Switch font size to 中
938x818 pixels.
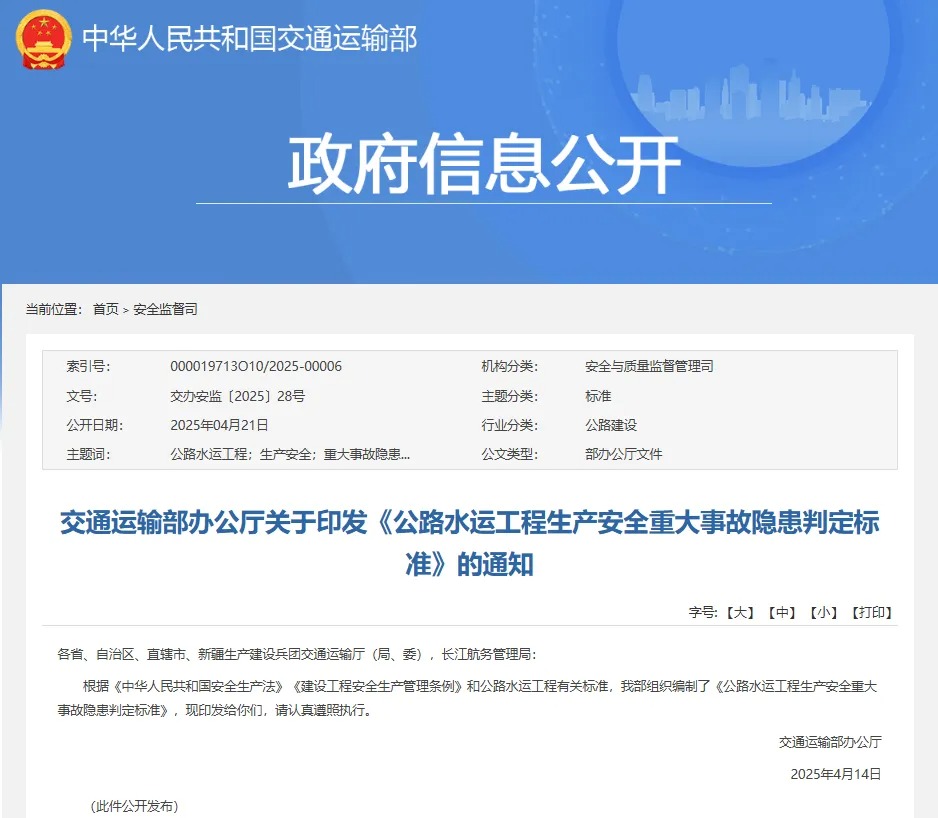(782, 612)
